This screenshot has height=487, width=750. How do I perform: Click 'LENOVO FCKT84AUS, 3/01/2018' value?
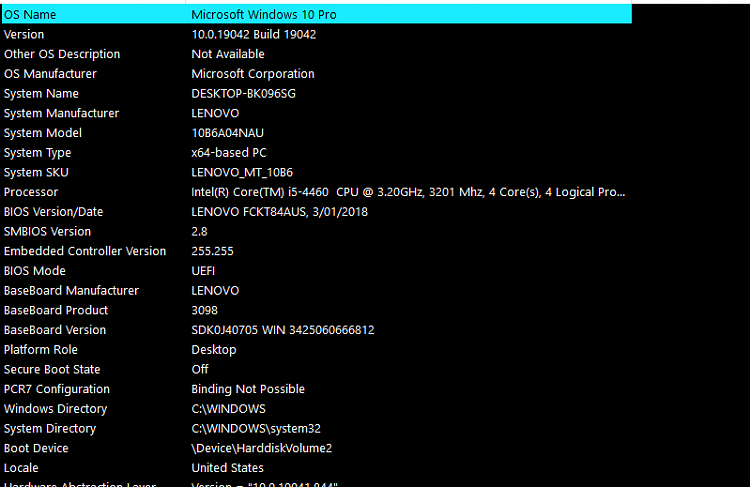pyautogui.click(x=279, y=212)
